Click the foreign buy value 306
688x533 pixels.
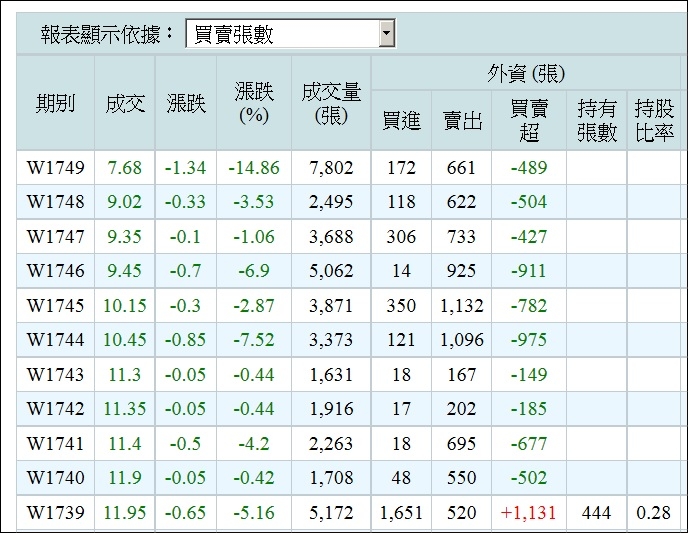(x=401, y=236)
